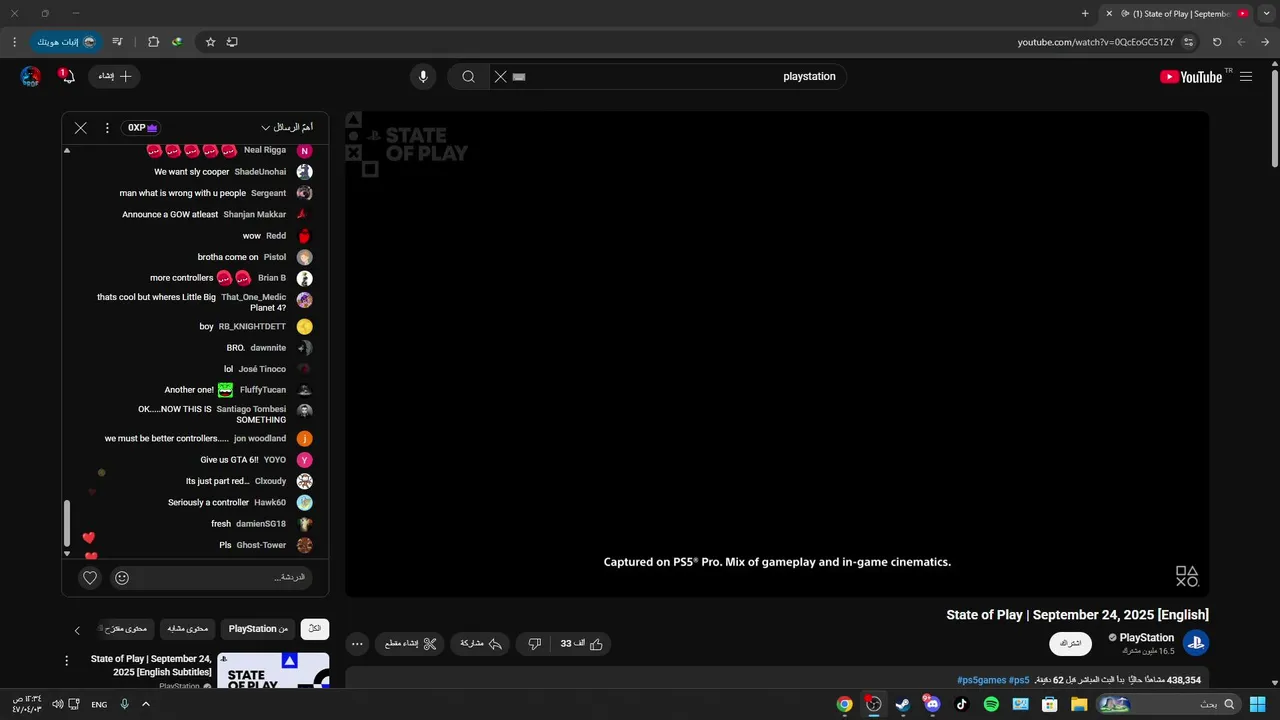Click chat author 'Shanjan Makkar'
Viewport: 1280px width, 720px height.
255,214
